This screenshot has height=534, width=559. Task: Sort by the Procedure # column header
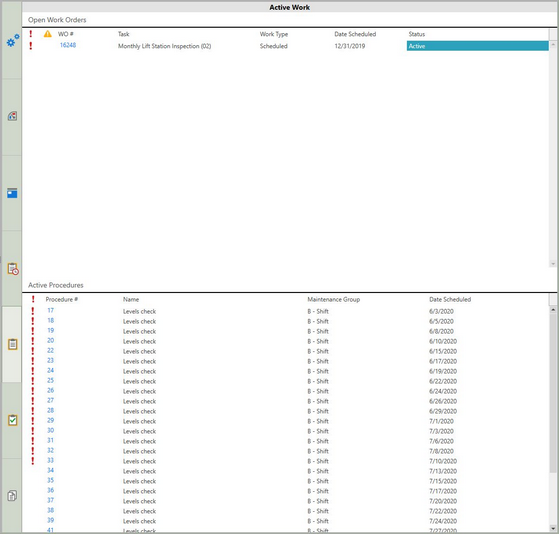coord(62,299)
